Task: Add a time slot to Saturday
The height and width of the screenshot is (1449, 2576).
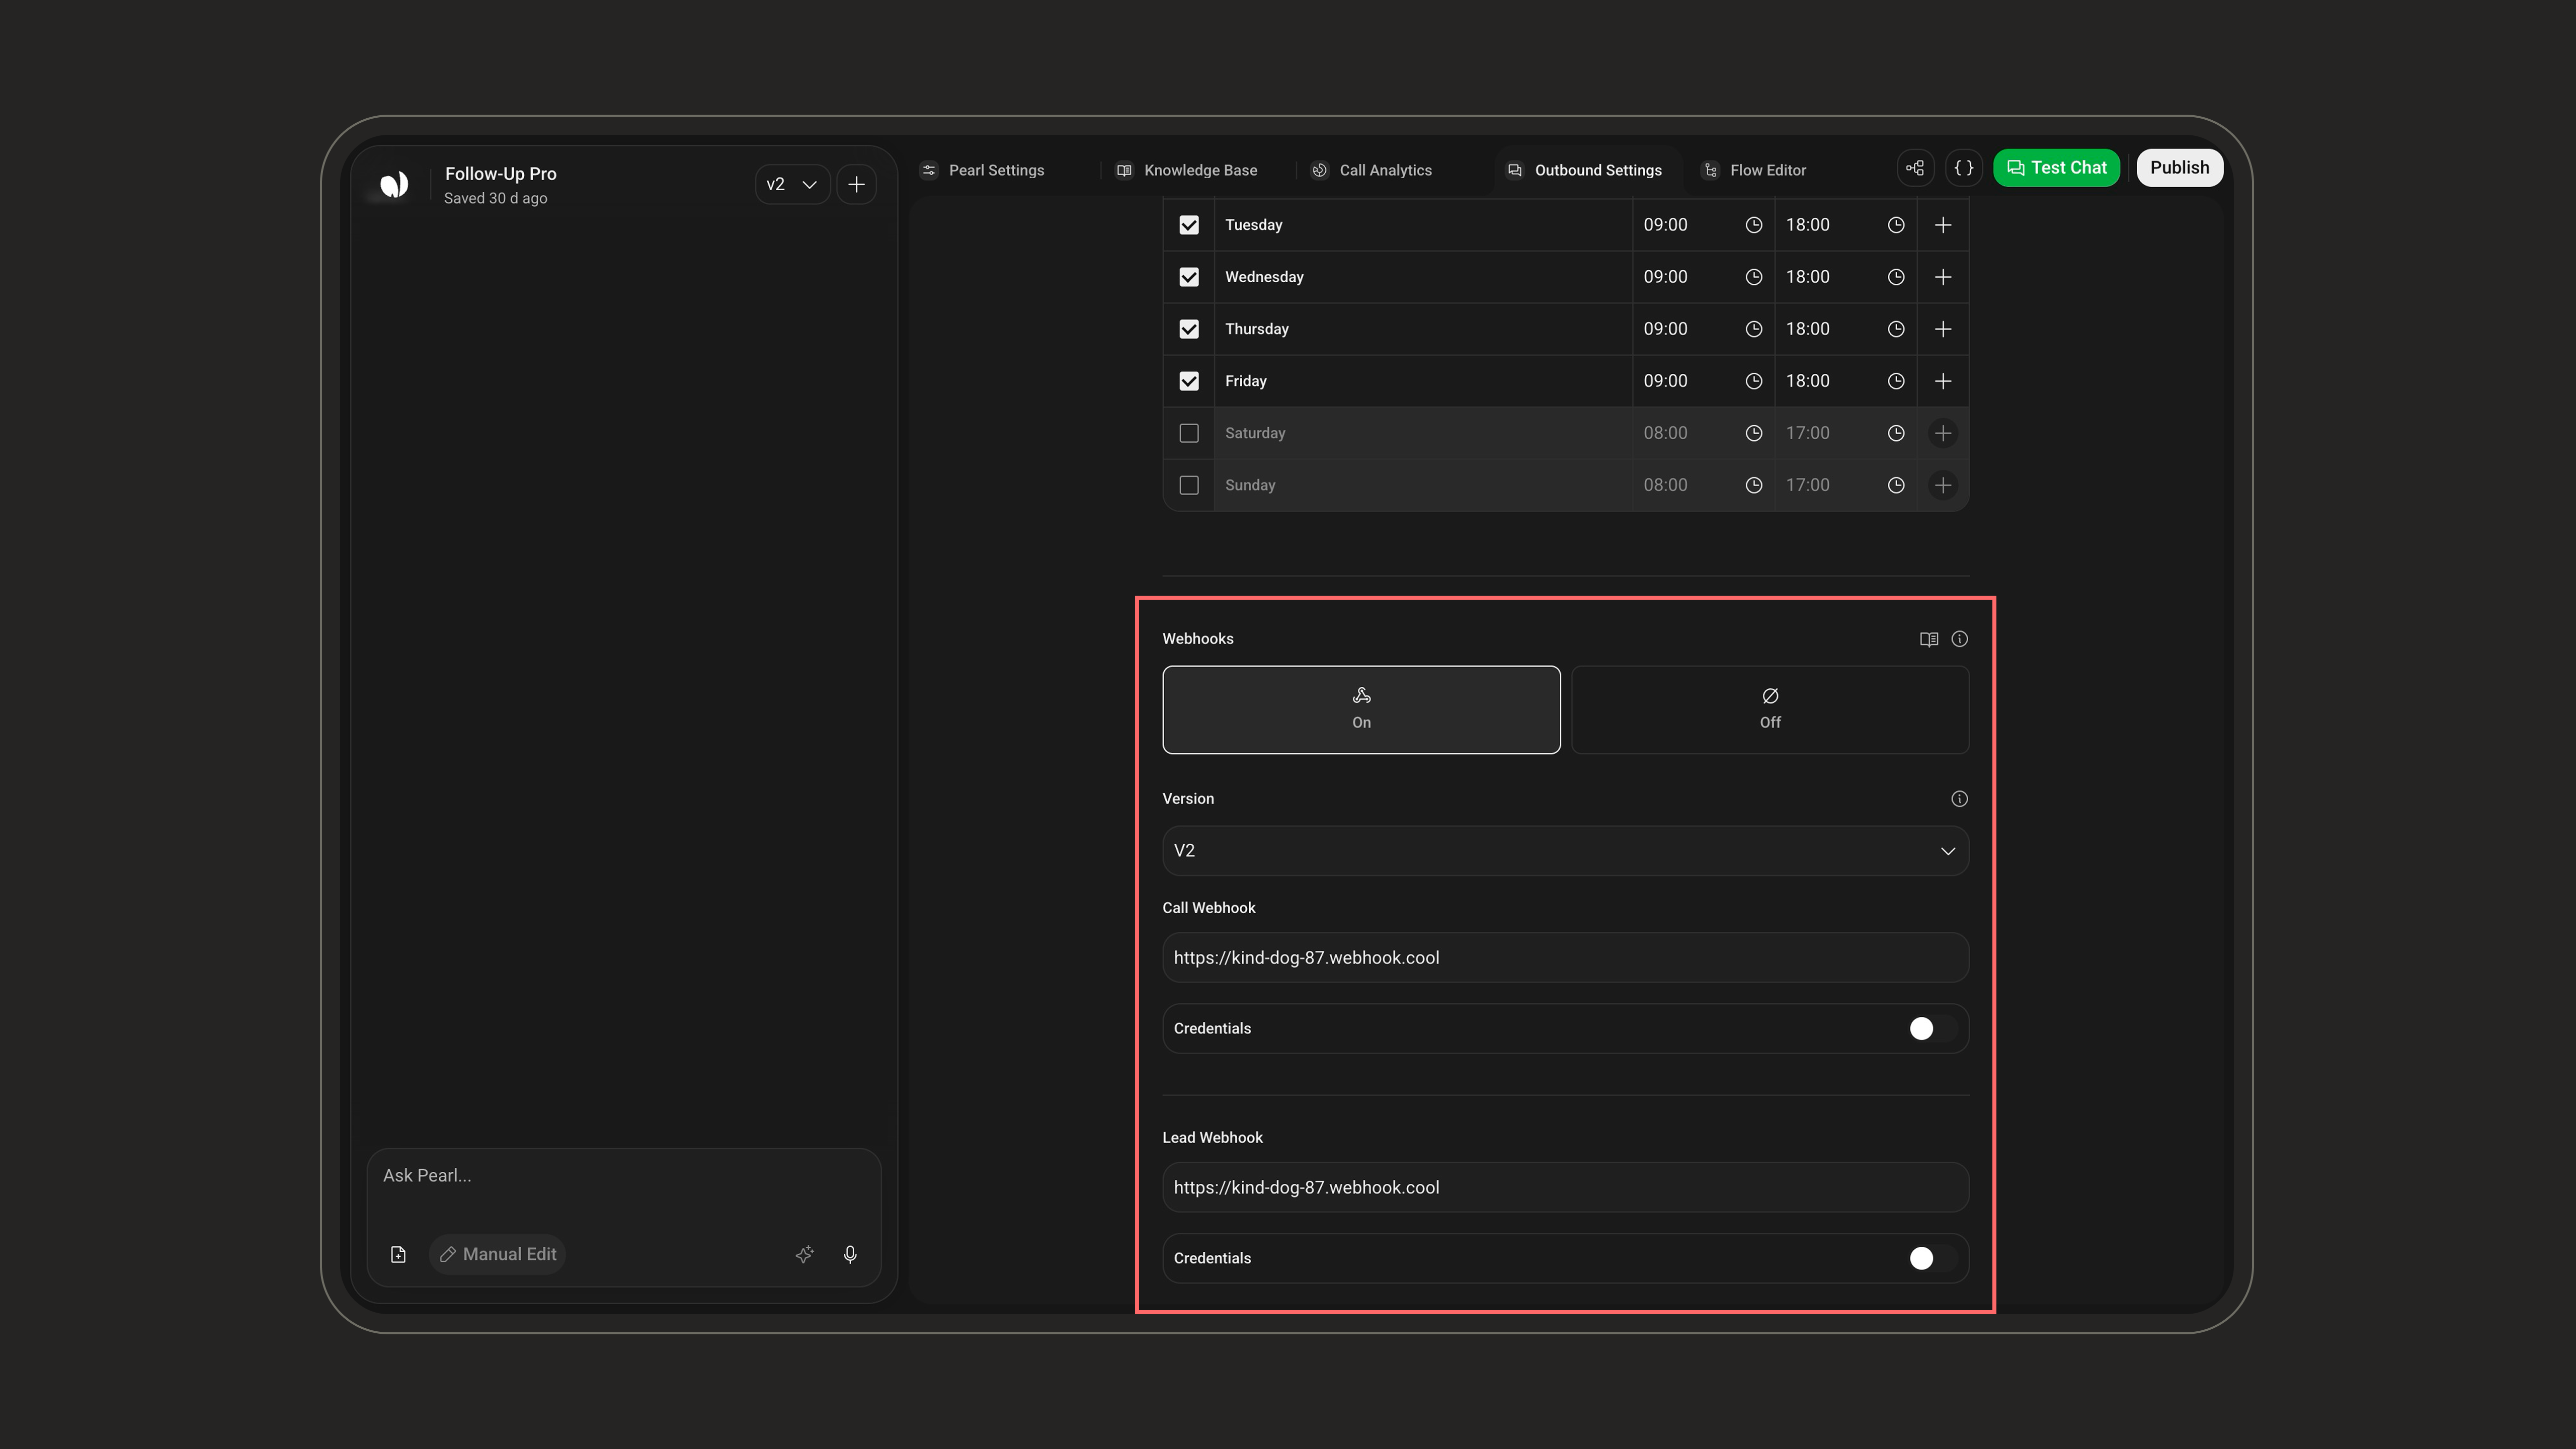Action: point(1943,433)
